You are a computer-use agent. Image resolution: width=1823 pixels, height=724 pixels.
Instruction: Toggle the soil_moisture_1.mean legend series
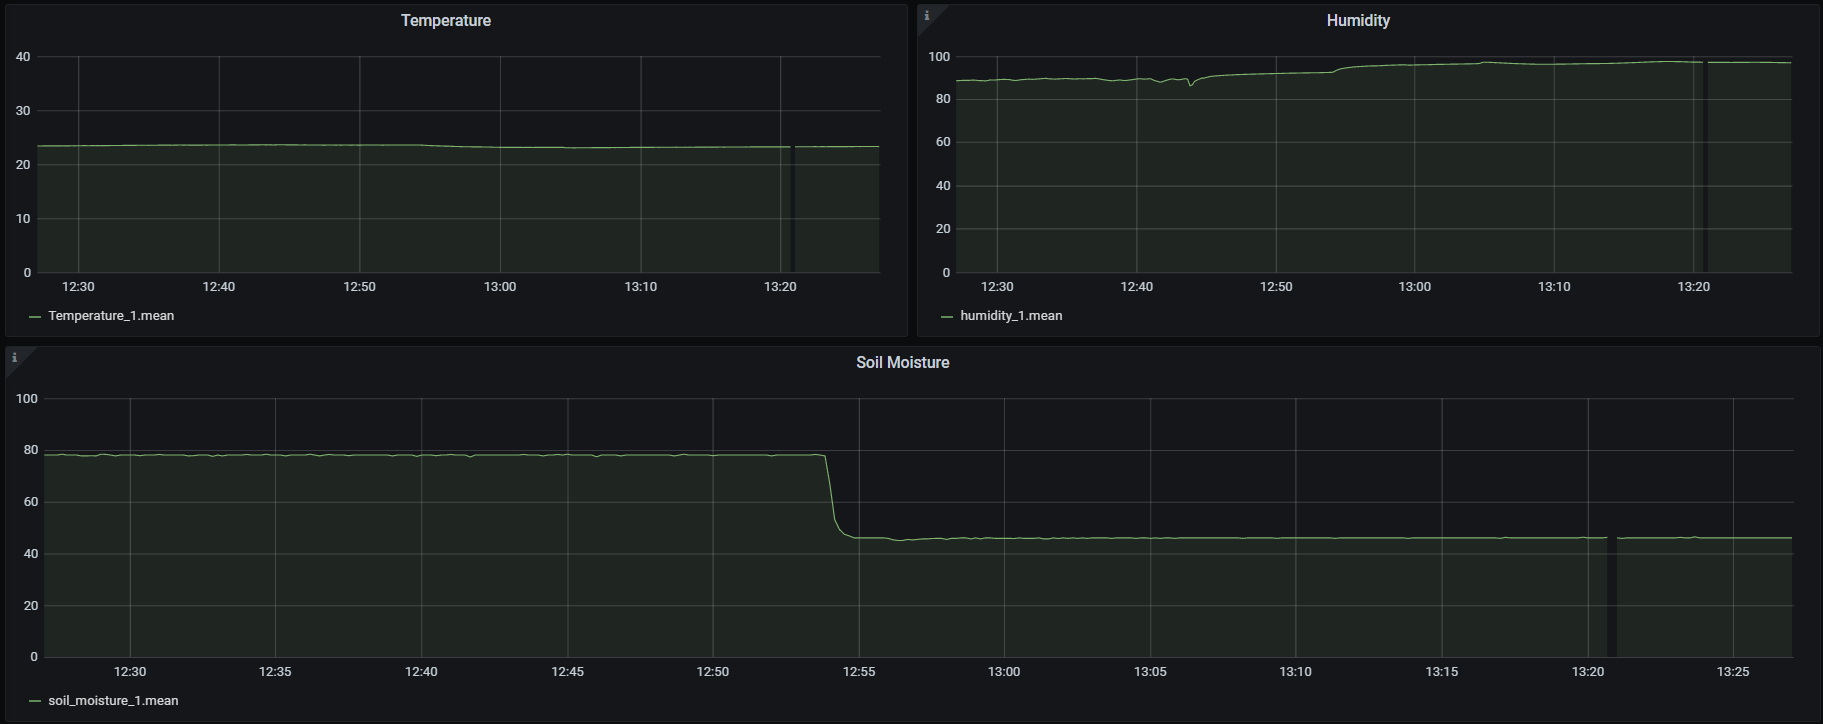tap(113, 701)
